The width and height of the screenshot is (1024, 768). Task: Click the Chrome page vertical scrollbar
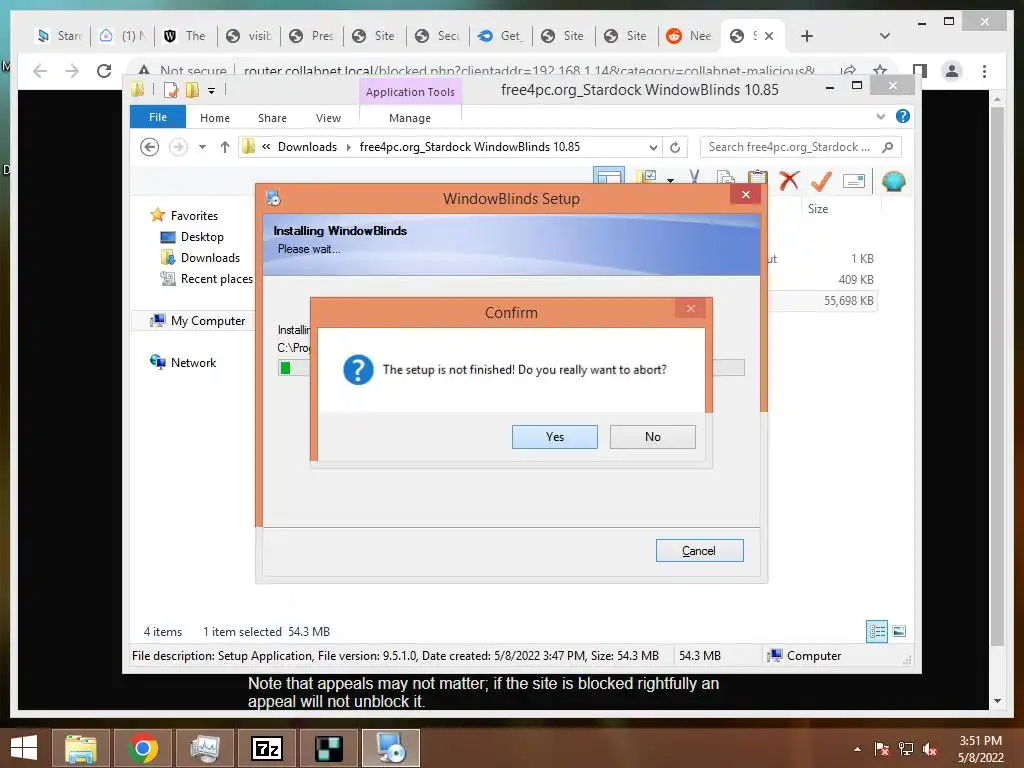(x=997, y=376)
